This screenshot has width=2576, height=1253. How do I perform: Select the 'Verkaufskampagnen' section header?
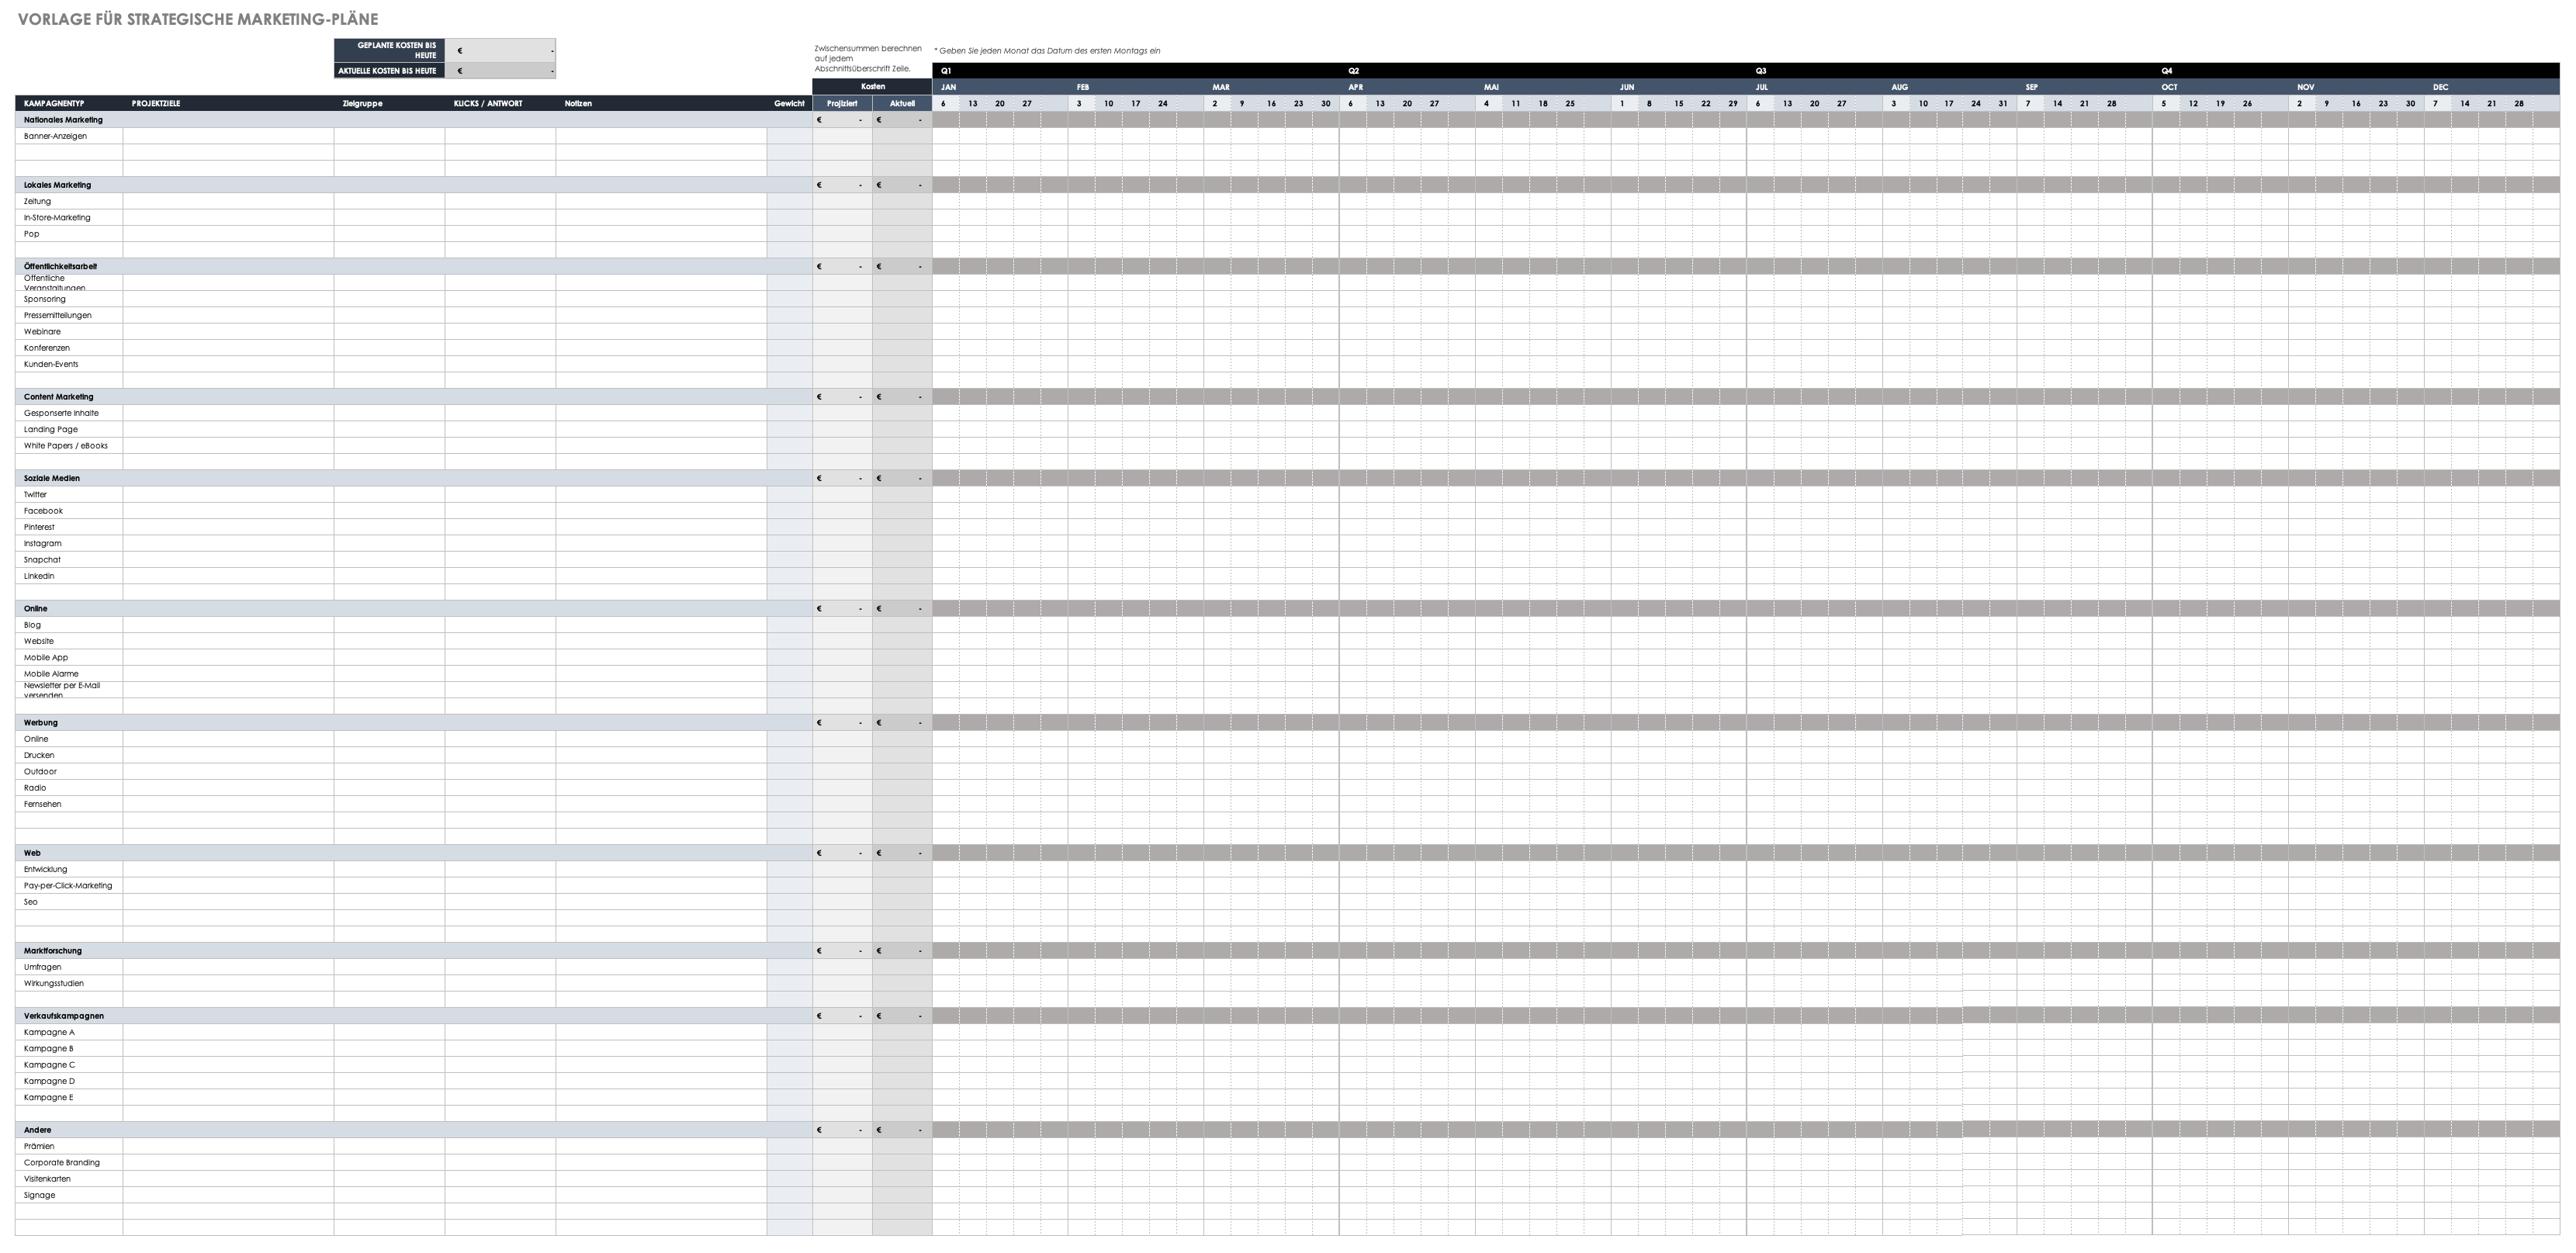tap(413, 1015)
